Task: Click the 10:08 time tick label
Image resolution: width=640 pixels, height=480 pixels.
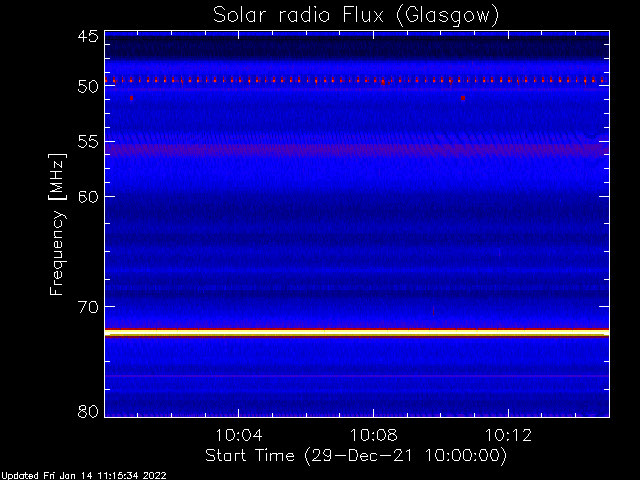Action: (373, 435)
